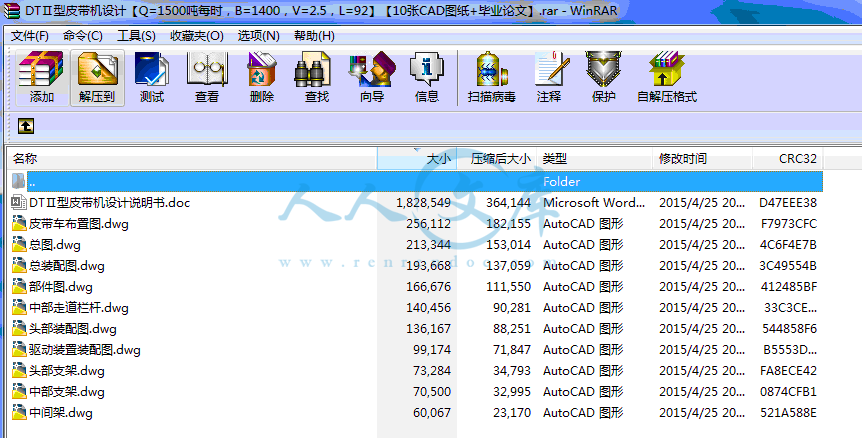
Task: Sort by 大小 column header
Action: click(x=417, y=159)
